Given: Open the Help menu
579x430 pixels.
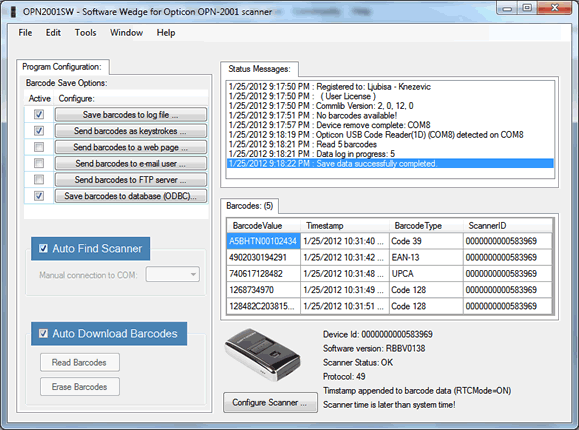Looking at the screenshot, I should tap(166, 33).
